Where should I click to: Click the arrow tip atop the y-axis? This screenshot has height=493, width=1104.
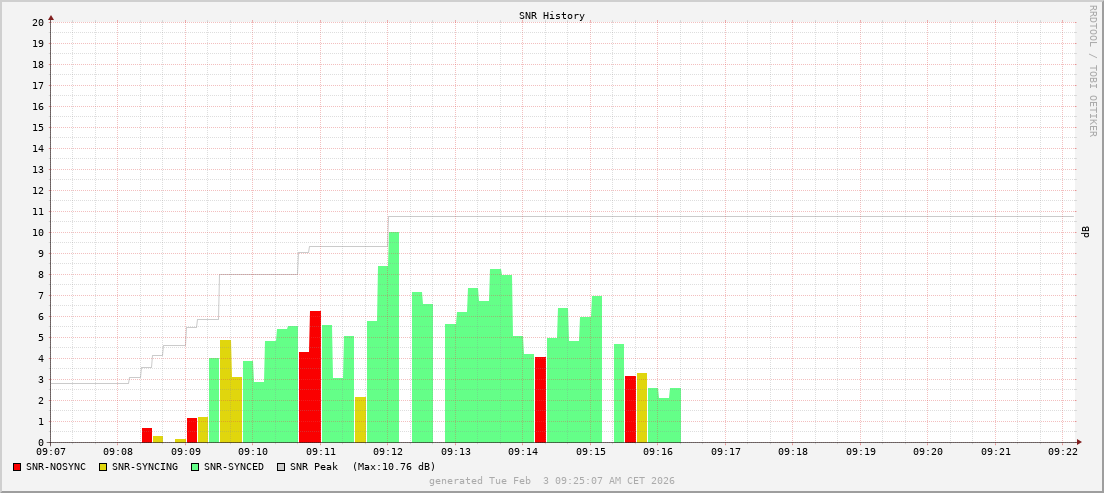pyautogui.click(x=51, y=17)
